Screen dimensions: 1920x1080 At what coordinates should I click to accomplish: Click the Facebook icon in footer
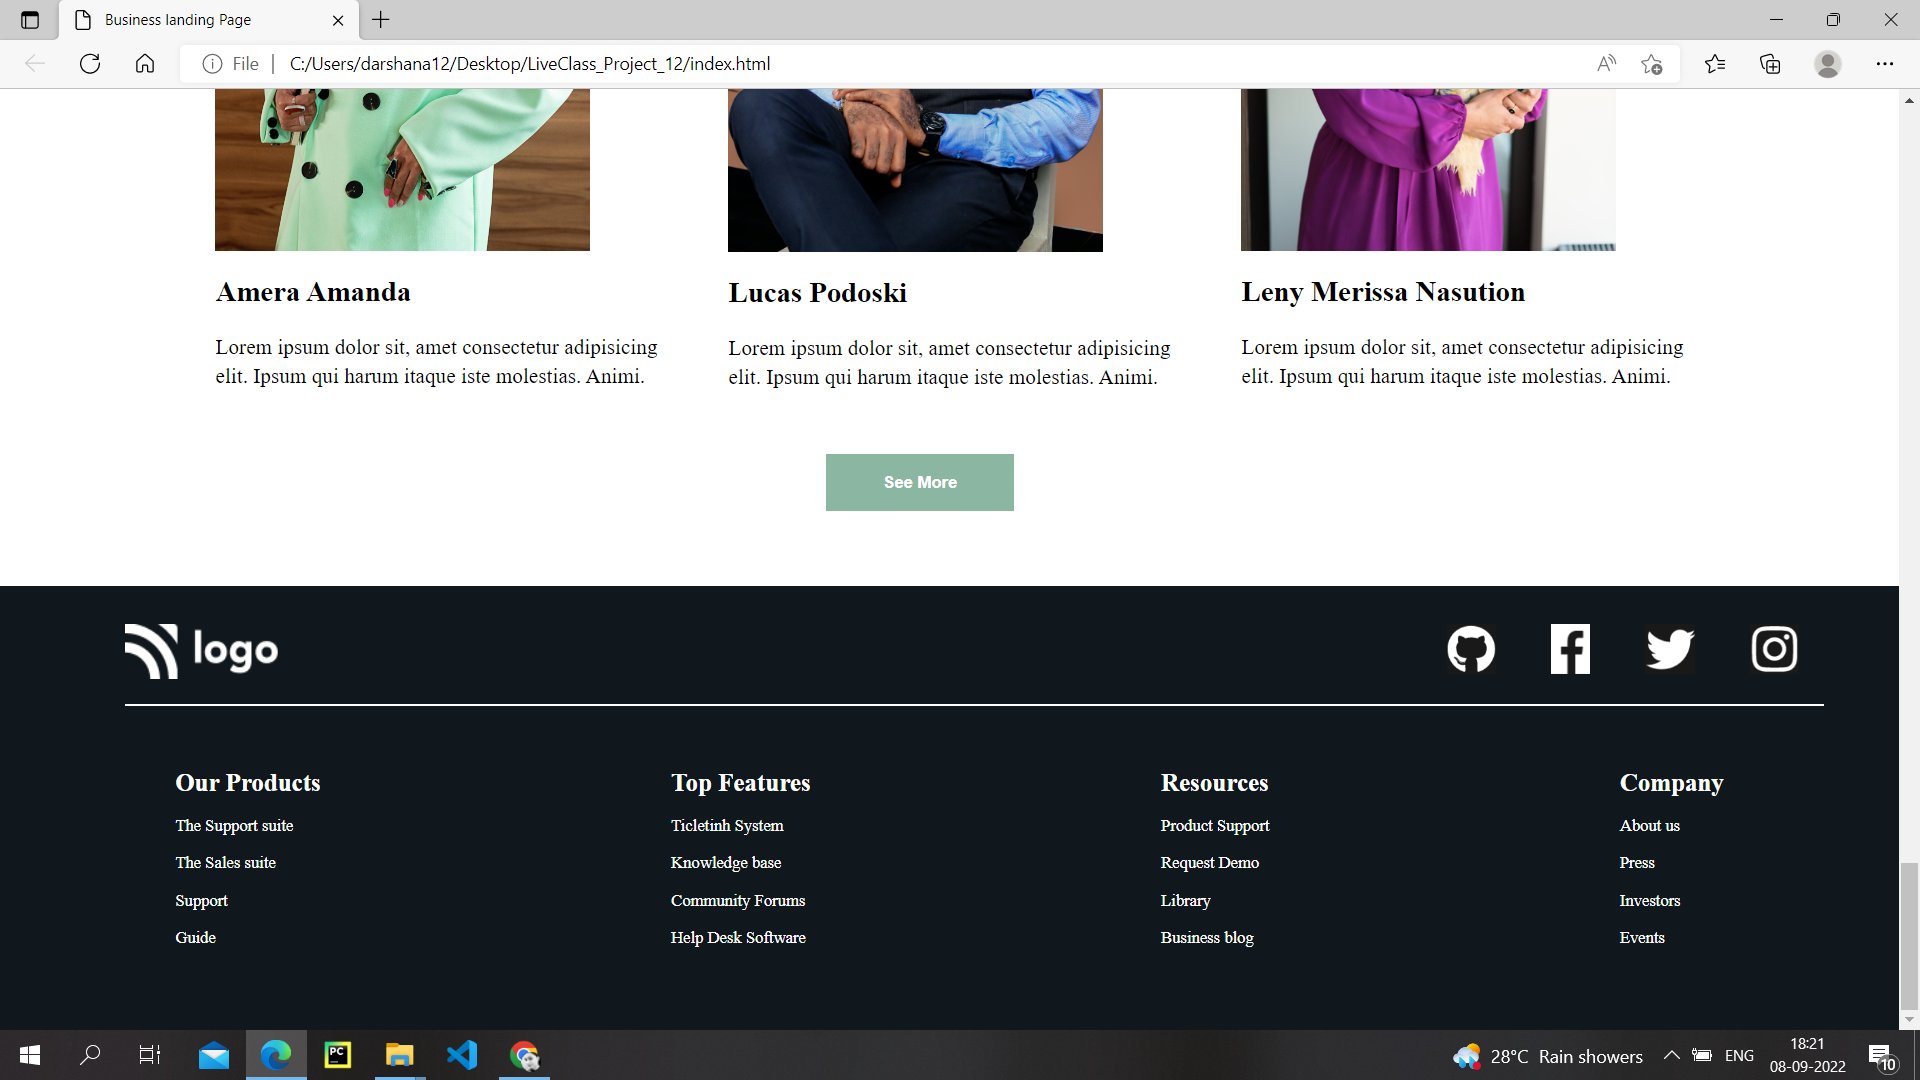(x=1570, y=650)
